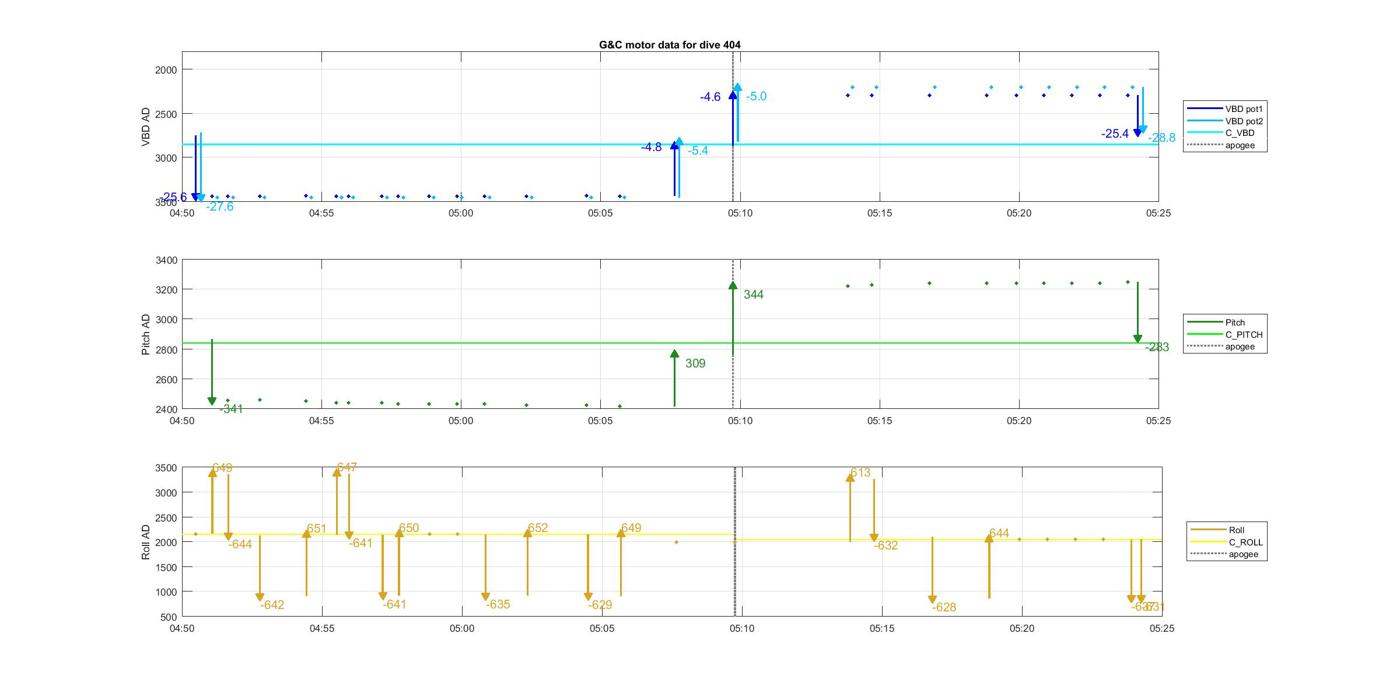1400x693 pixels.
Task: Click the '3200' tick on the Pitch axis
Action: coord(166,290)
